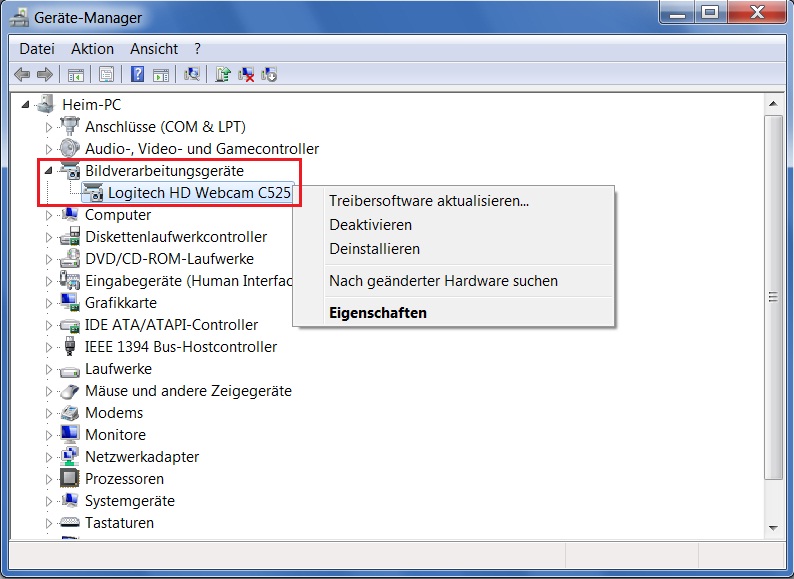Expand the Anschlüsse (COM & LPT) node
The height and width of the screenshot is (579, 794).
(49, 127)
